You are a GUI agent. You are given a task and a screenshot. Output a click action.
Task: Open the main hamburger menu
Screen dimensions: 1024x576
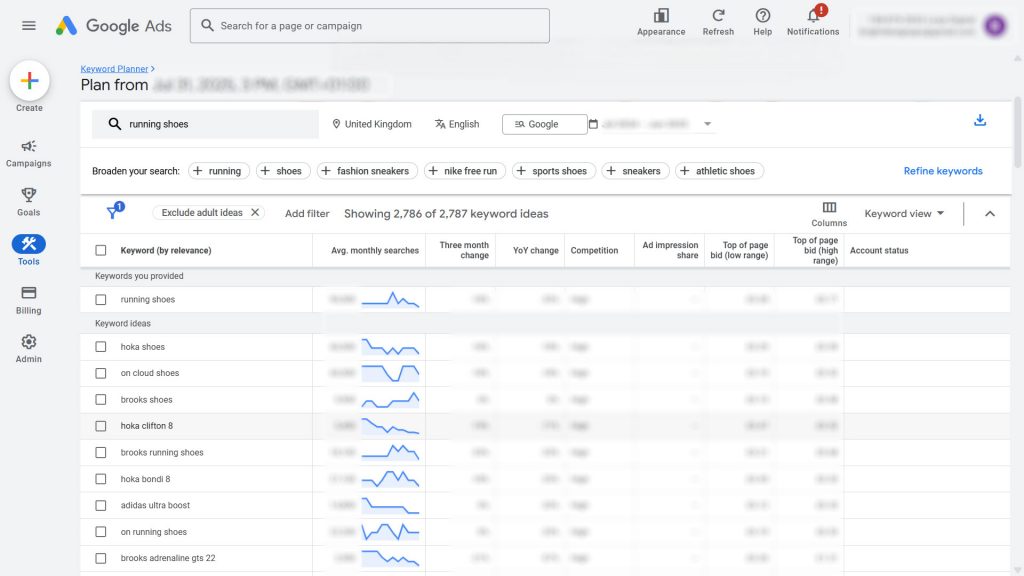[29, 26]
